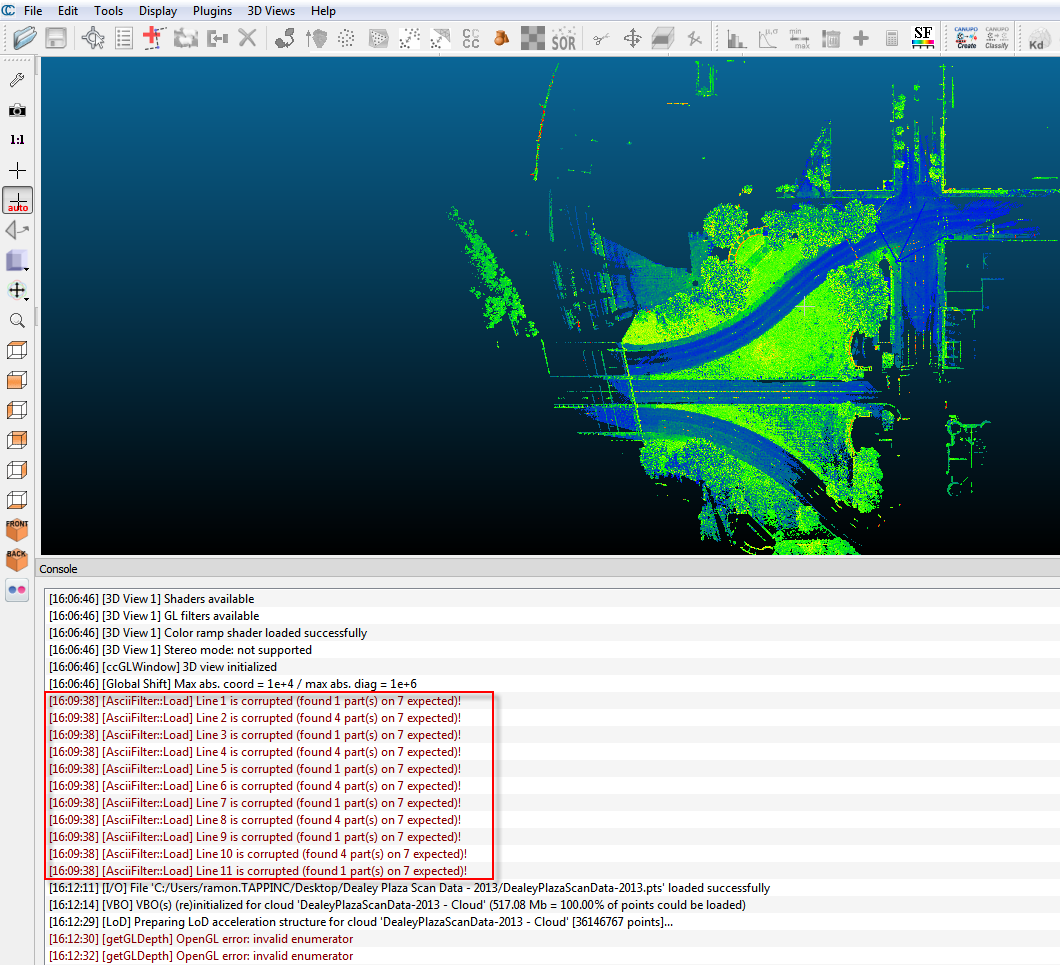Click the SOR filter tool icon

564,39
